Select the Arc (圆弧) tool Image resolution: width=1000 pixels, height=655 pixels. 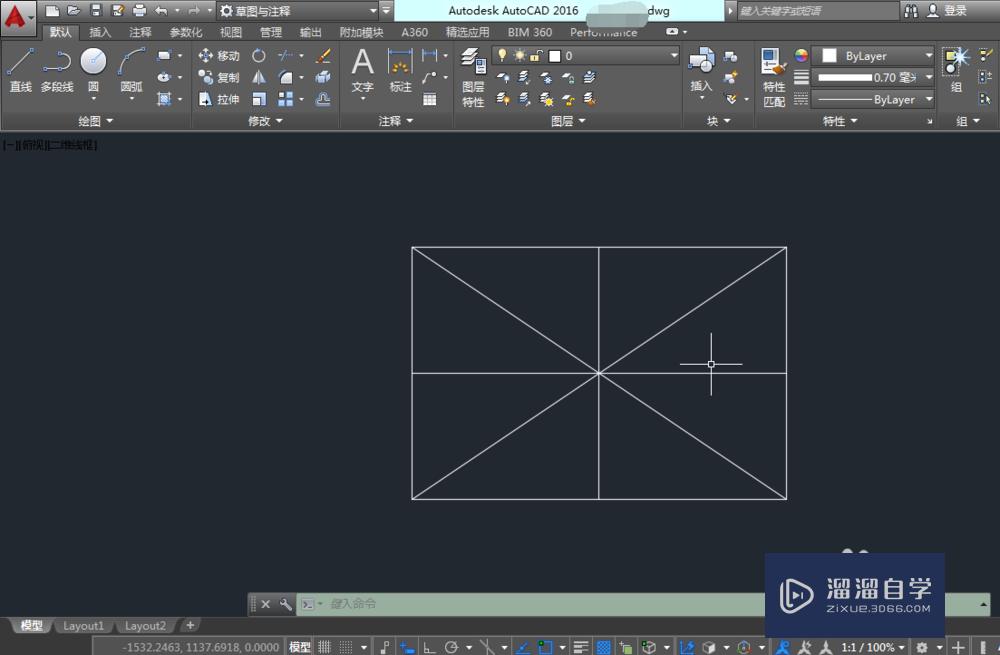pos(132,65)
